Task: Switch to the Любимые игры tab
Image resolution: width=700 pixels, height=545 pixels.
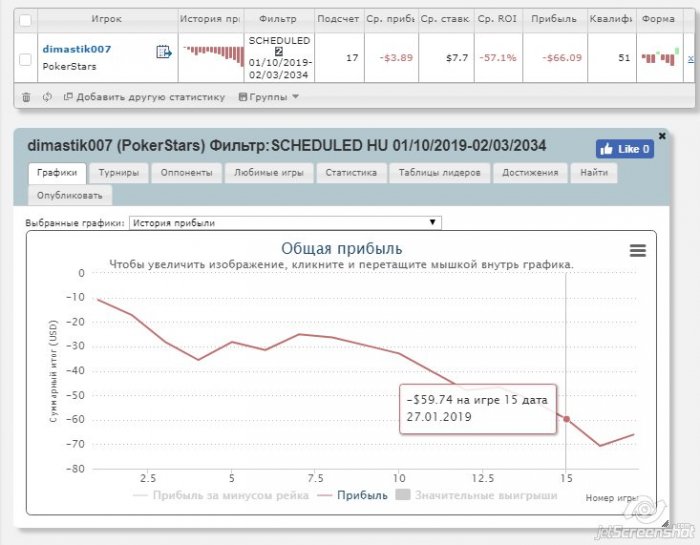Action: coord(269,173)
